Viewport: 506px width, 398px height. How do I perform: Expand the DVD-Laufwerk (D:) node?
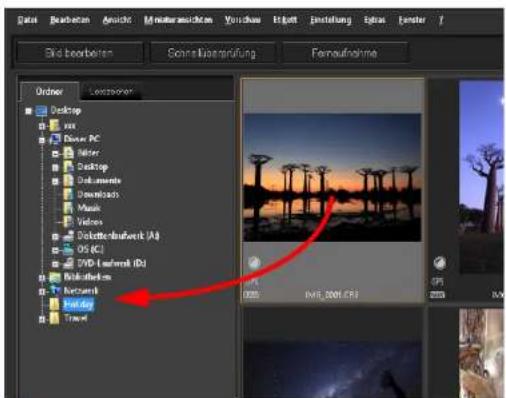[x=55, y=264]
